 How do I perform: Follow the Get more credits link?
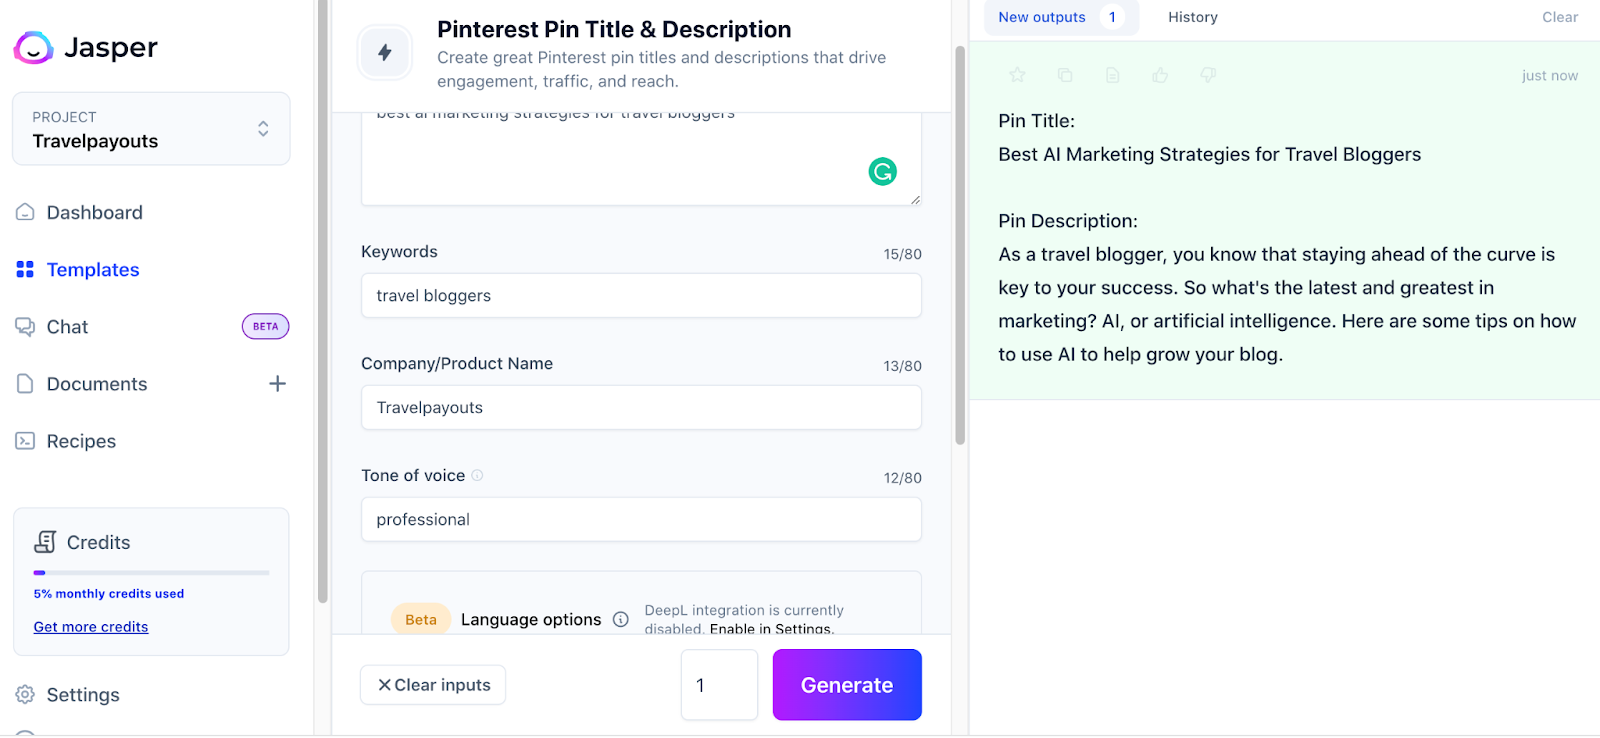[91, 627]
